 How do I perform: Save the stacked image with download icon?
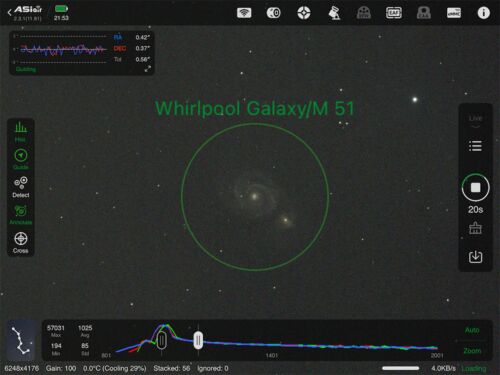475,257
